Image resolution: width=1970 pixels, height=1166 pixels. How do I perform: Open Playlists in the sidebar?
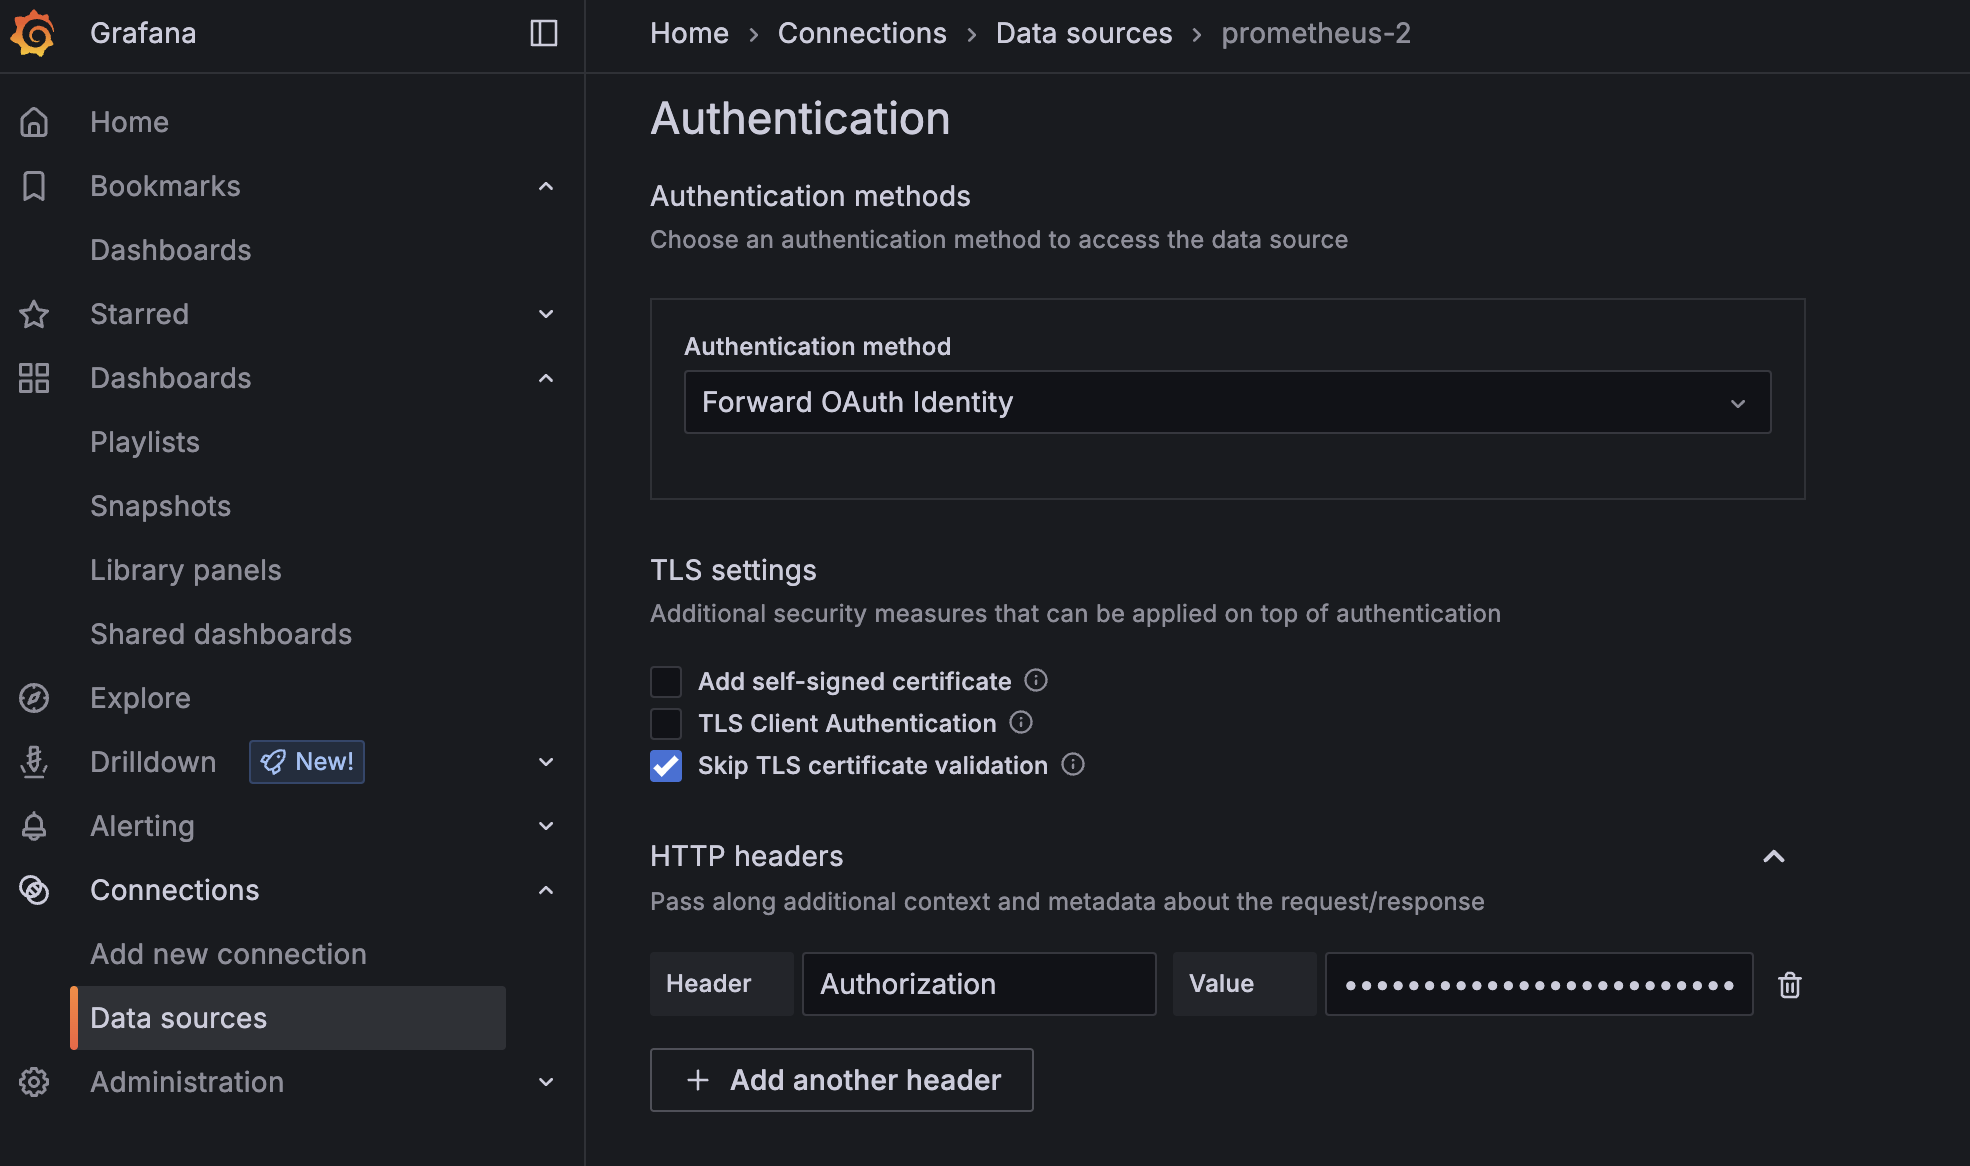[x=145, y=442]
